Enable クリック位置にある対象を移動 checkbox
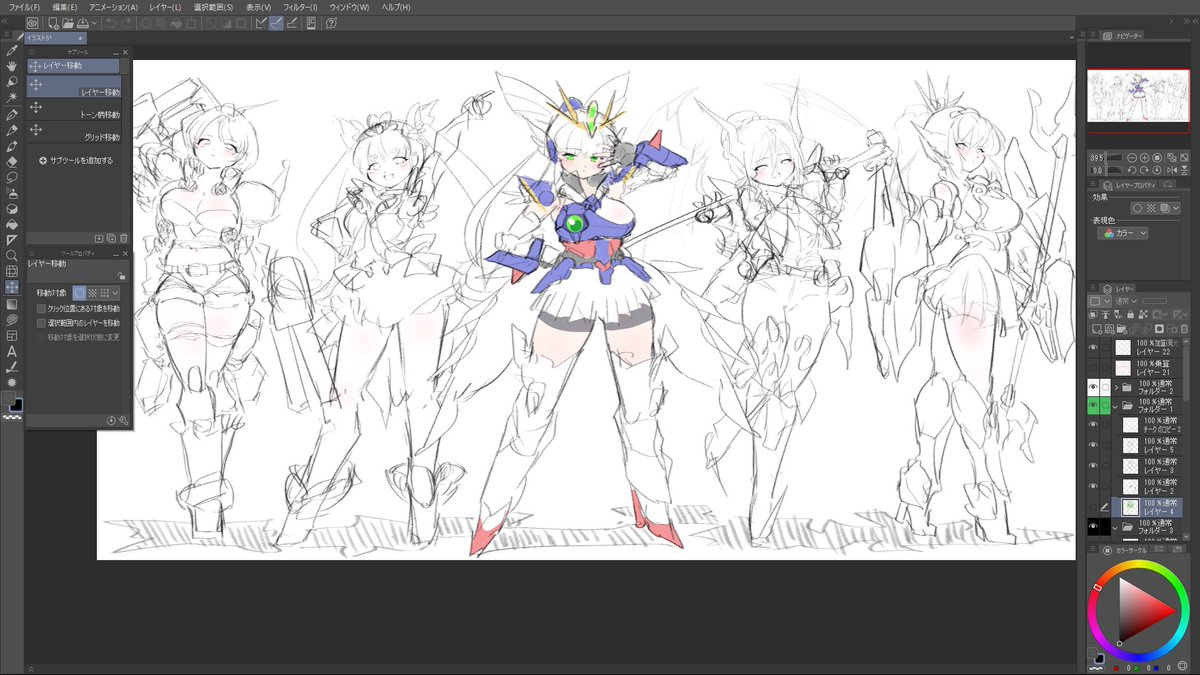The width and height of the screenshot is (1200, 675). (41, 309)
